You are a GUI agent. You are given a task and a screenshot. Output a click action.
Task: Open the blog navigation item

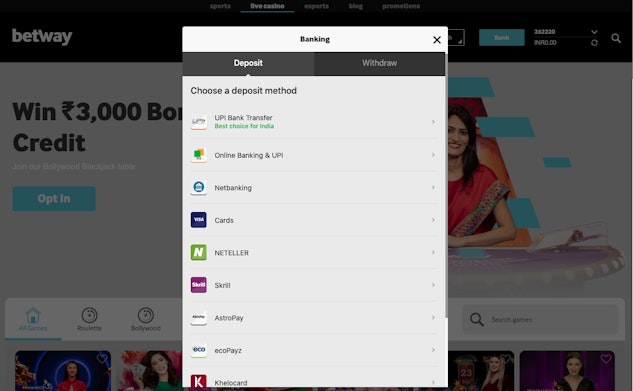point(356,6)
